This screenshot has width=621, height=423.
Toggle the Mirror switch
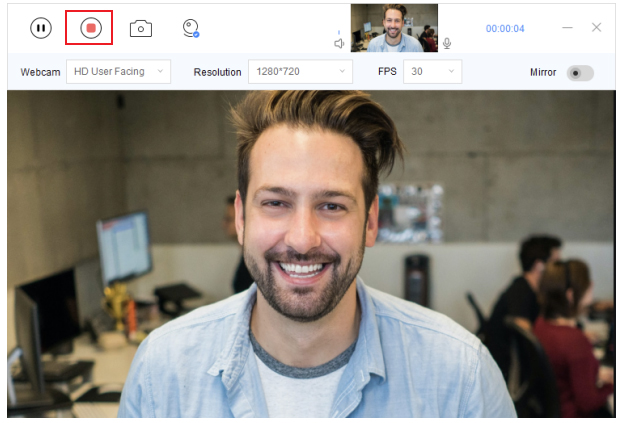coord(580,73)
